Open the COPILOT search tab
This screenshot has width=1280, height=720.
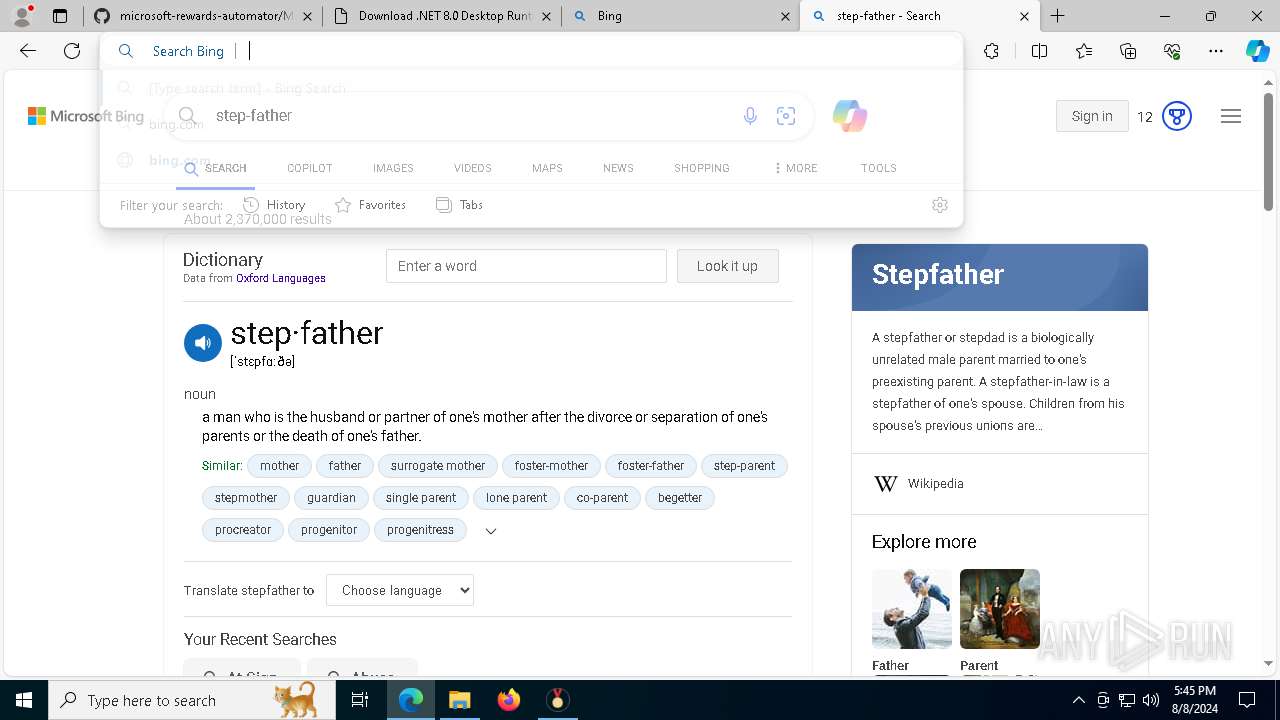coord(309,168)
